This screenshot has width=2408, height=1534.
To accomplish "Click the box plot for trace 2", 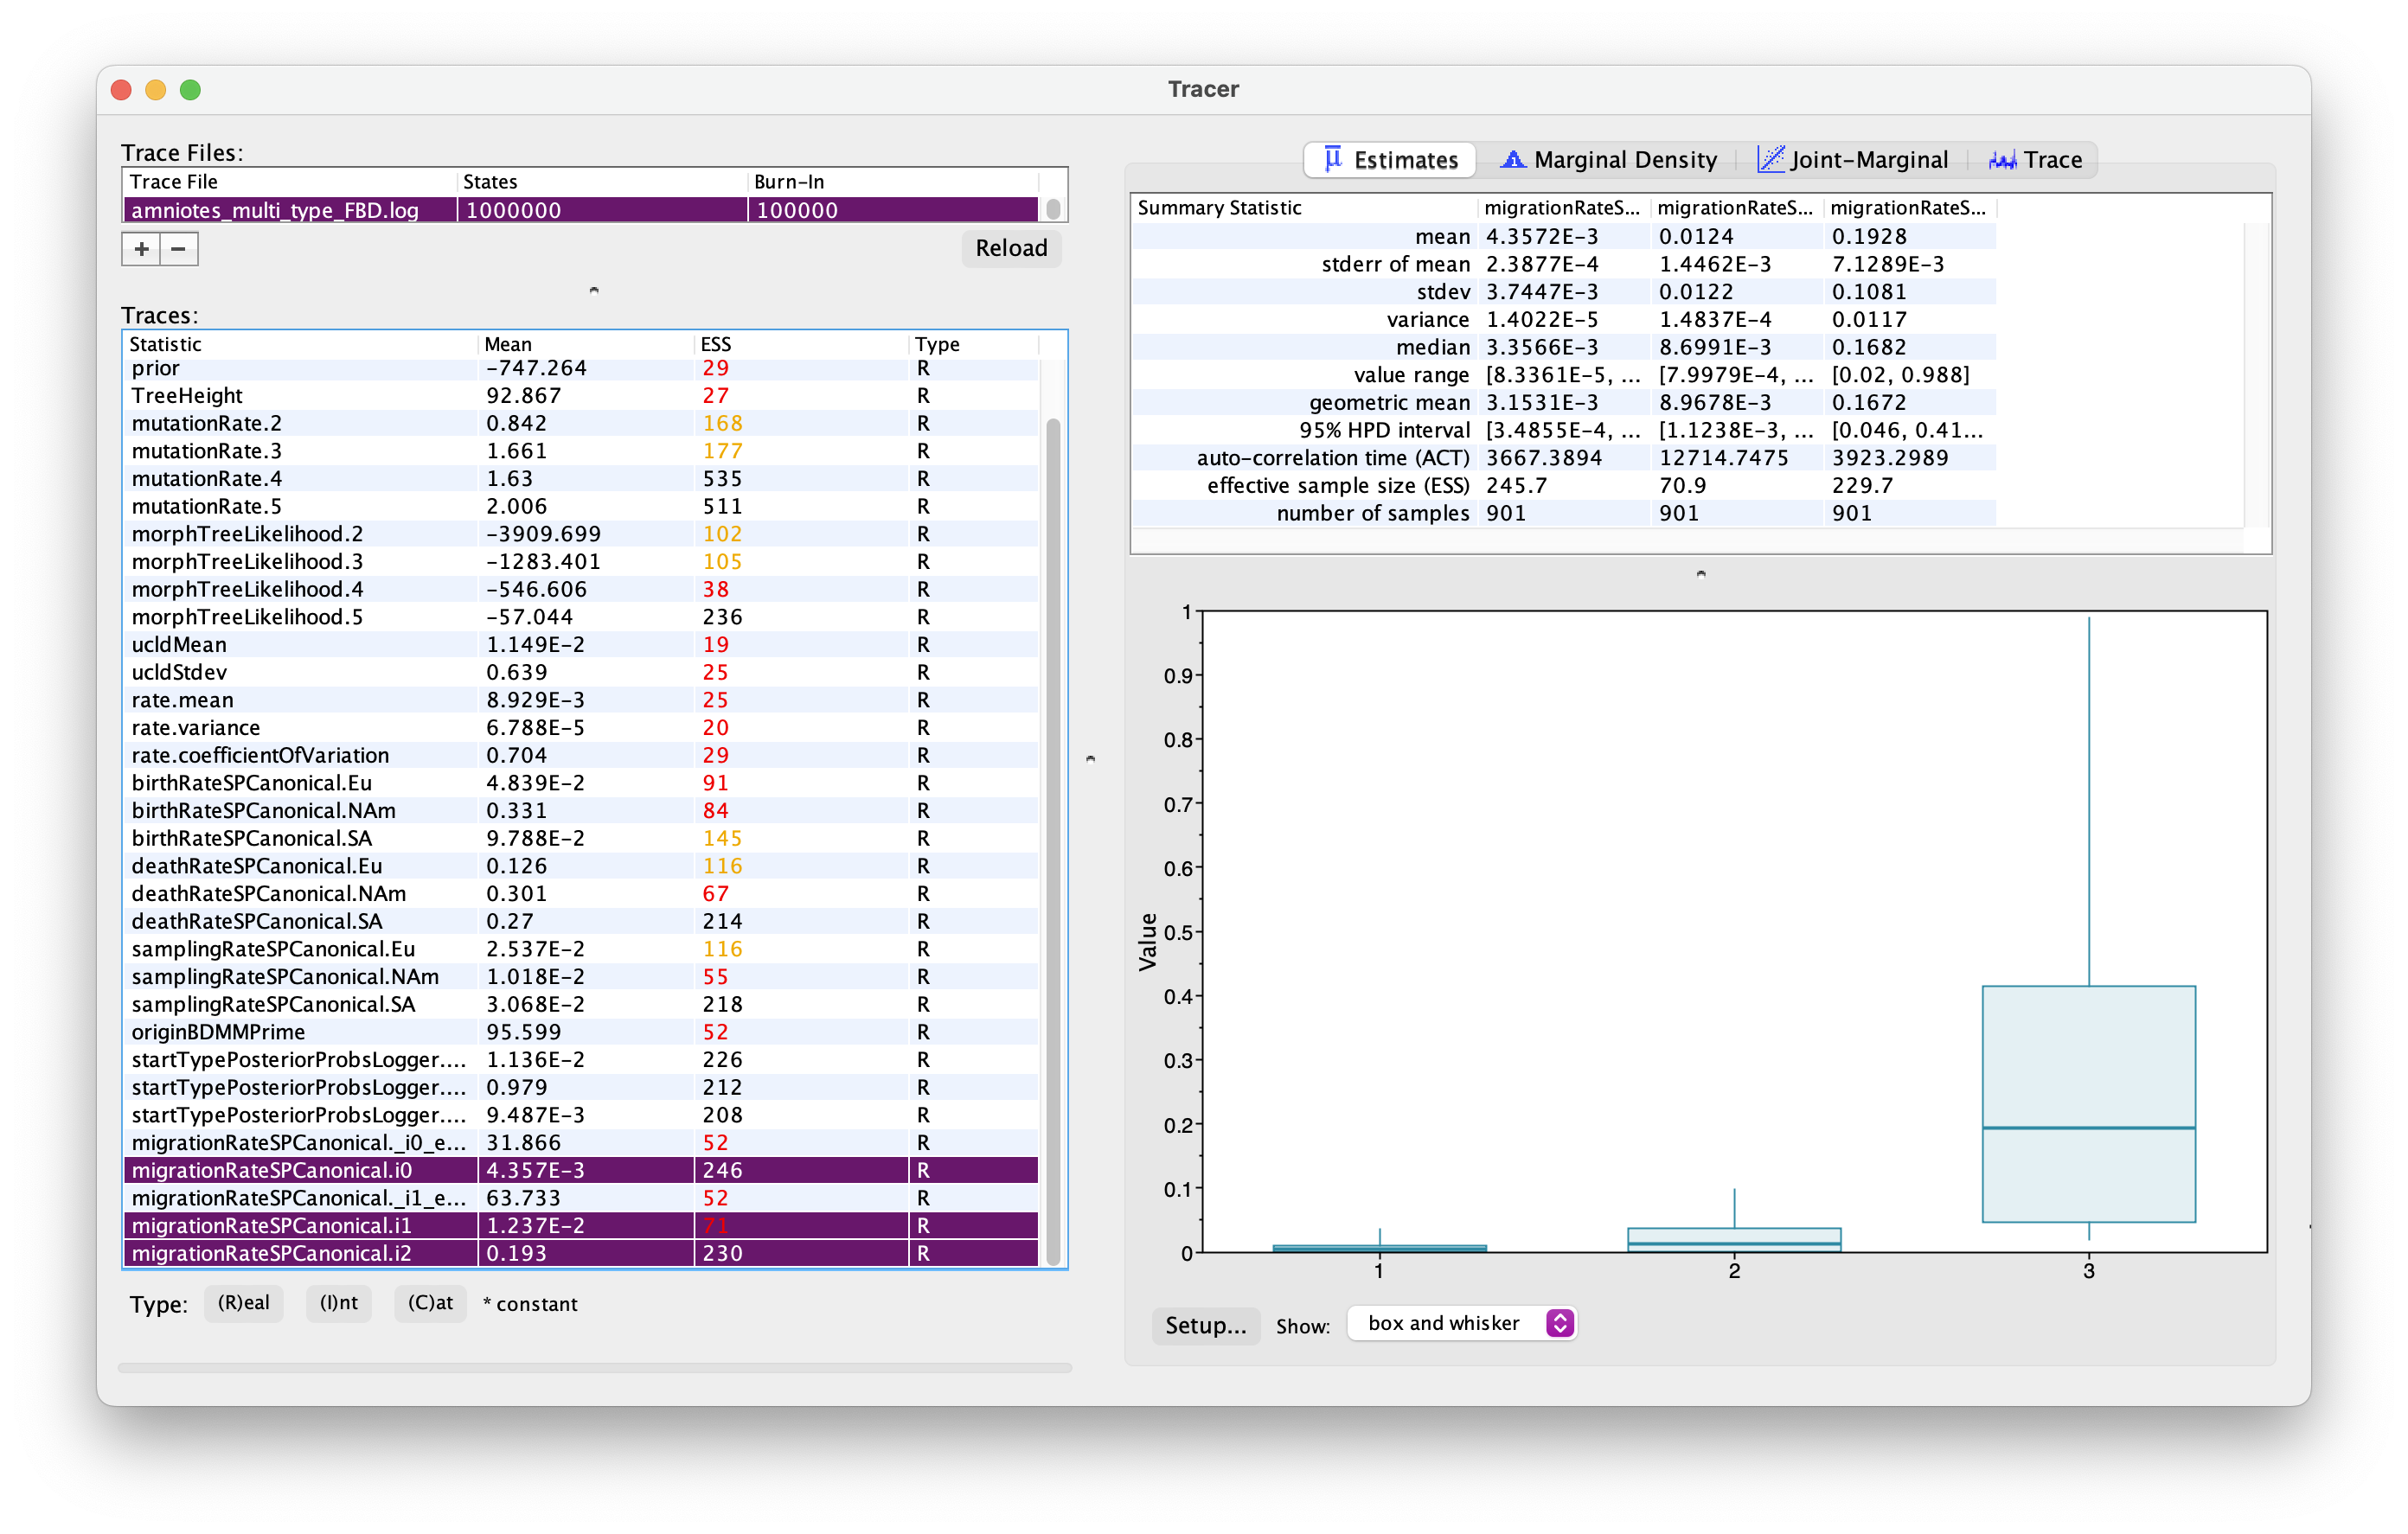I will coord(1734,1239).
